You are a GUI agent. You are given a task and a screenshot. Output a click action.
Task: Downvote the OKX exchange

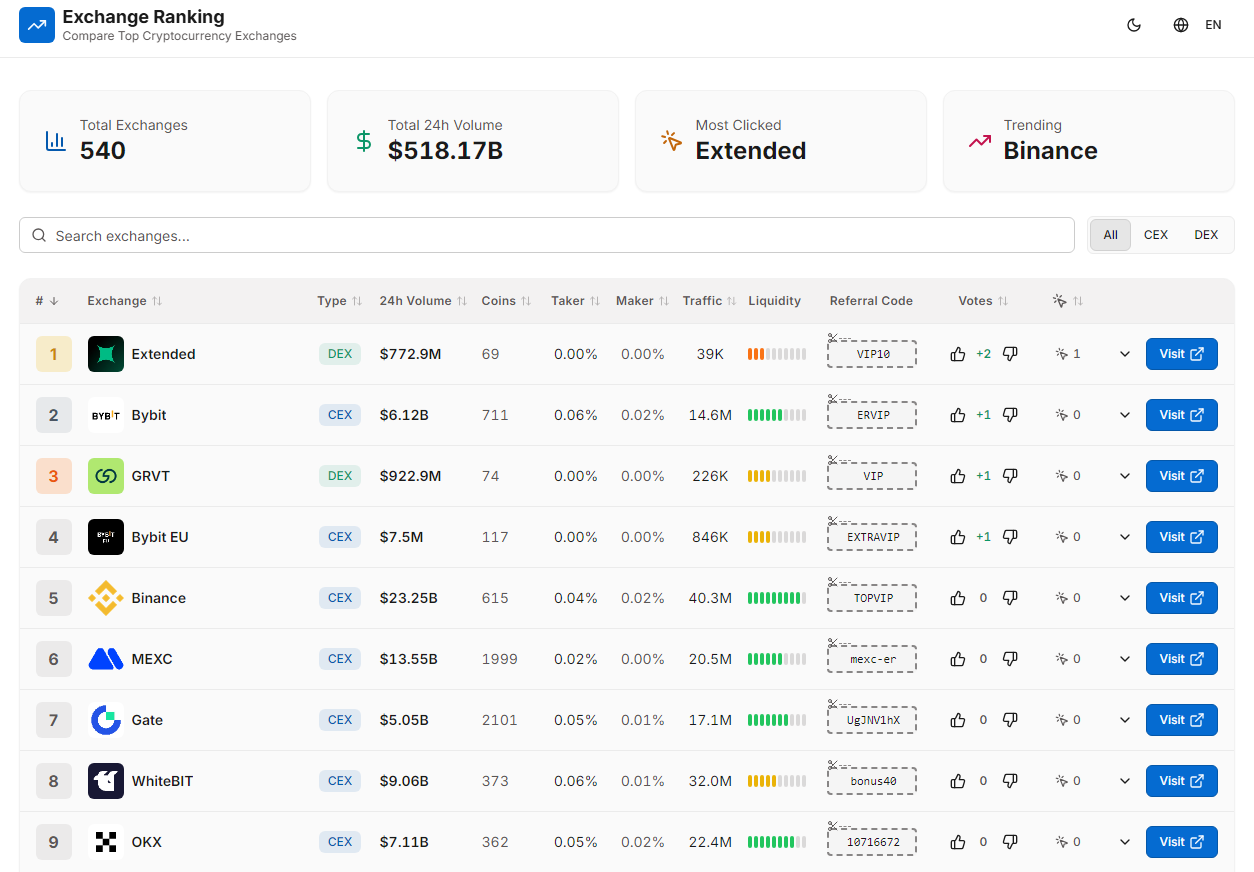pos(1010,842)
